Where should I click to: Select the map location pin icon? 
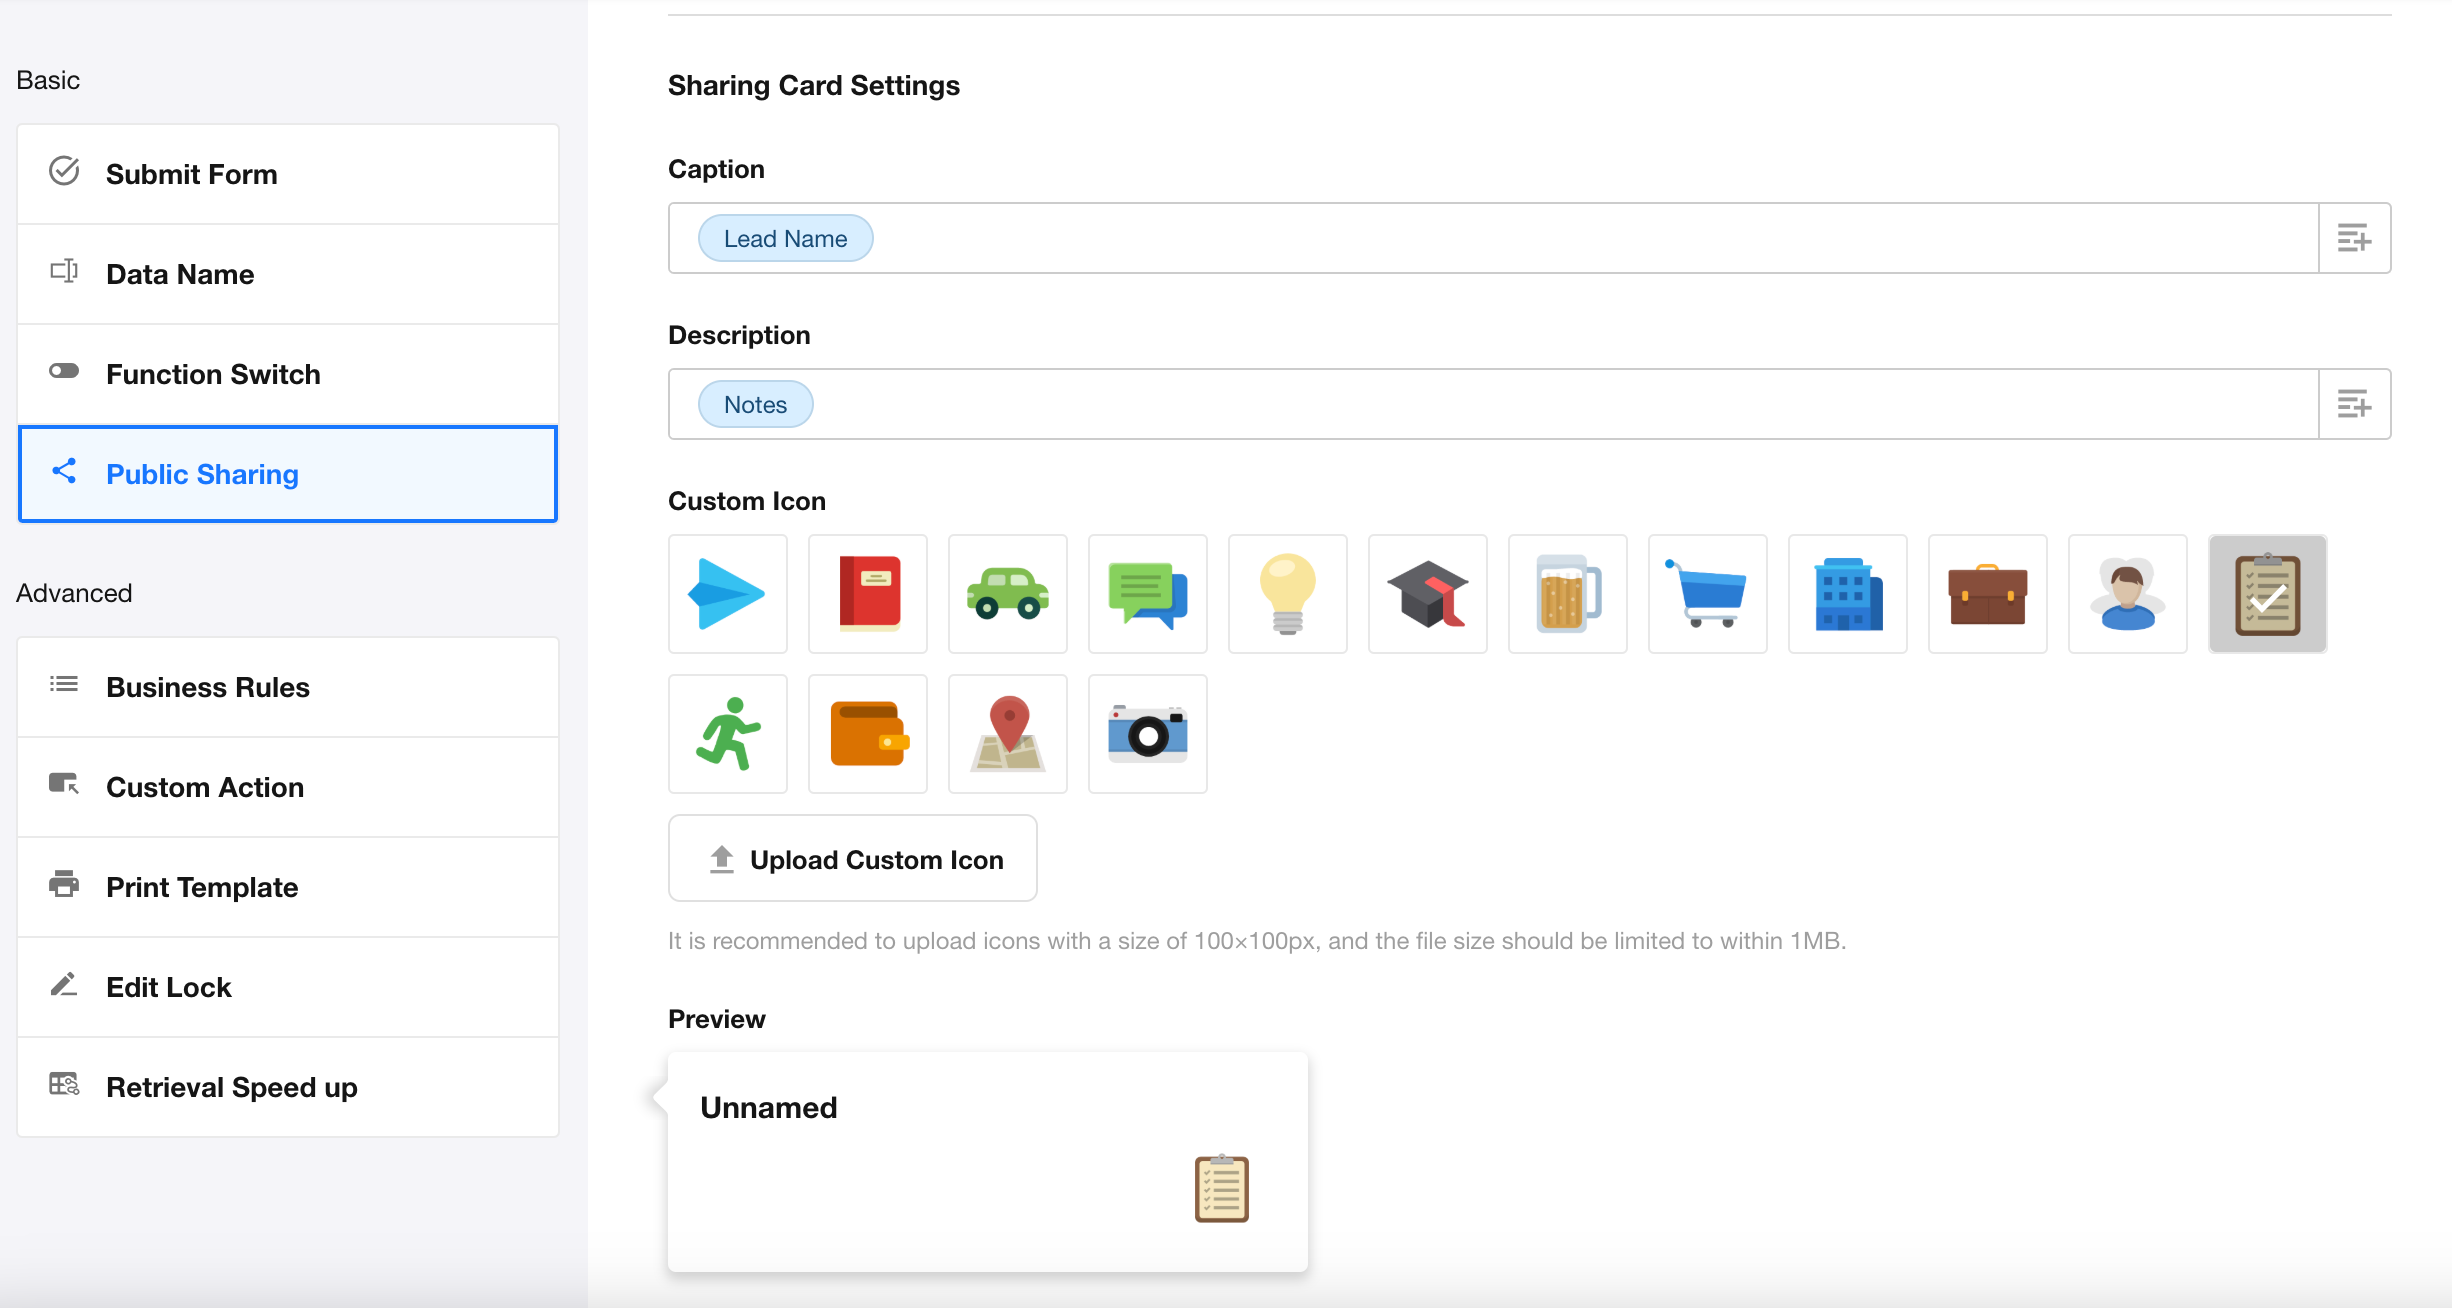click(1007, 734)
